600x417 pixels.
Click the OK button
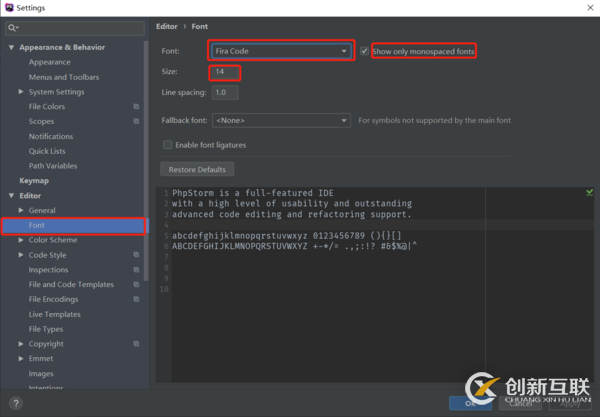click(470, 403)
